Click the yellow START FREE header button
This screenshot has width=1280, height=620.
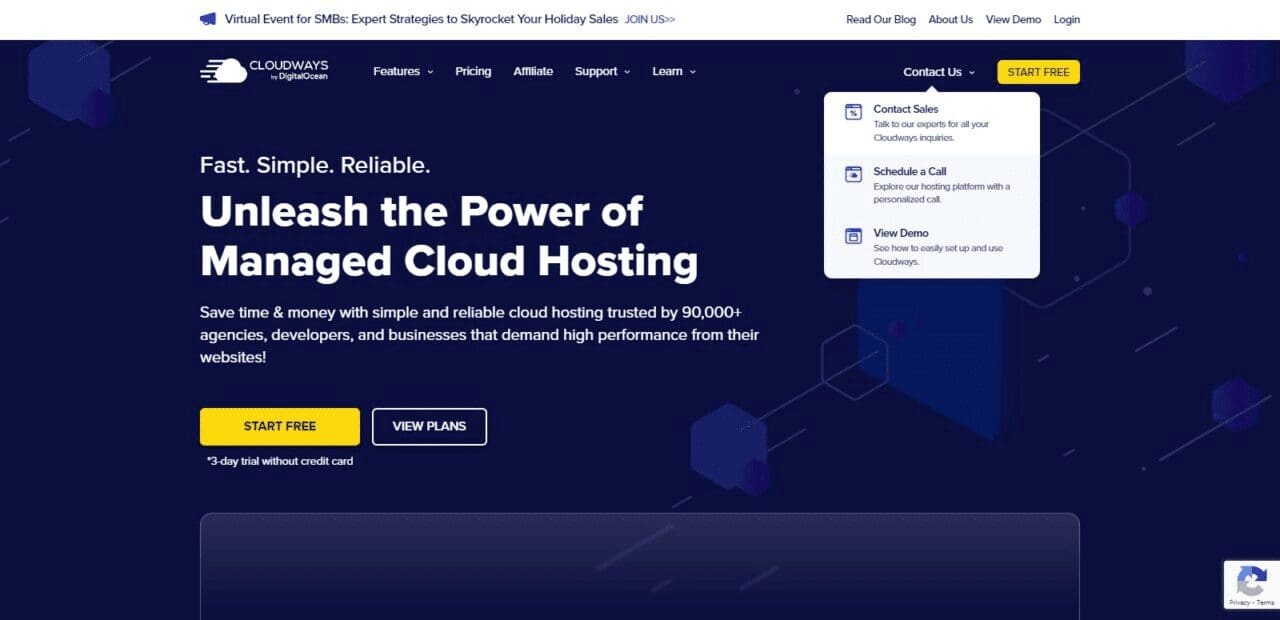1038,72
